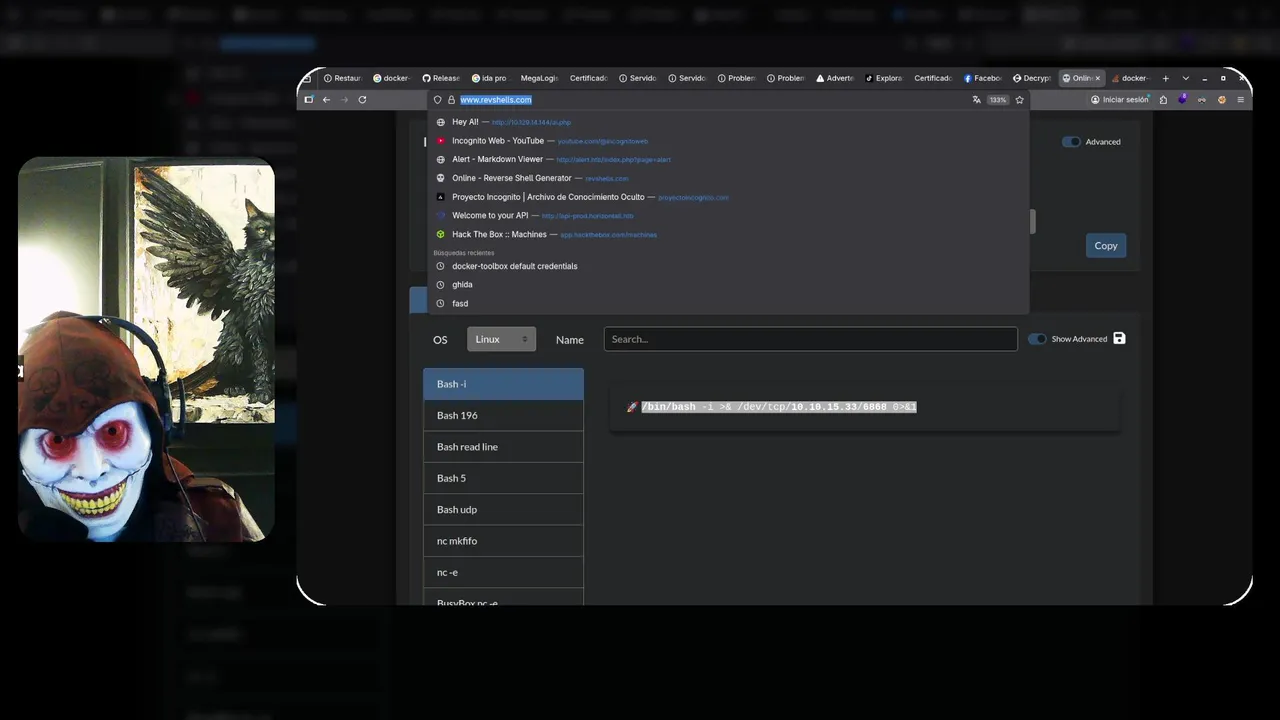The height and width of the screenshot is (720, 1280).
Task: Click the rocket icon before the command
Action: pos(632,407)
